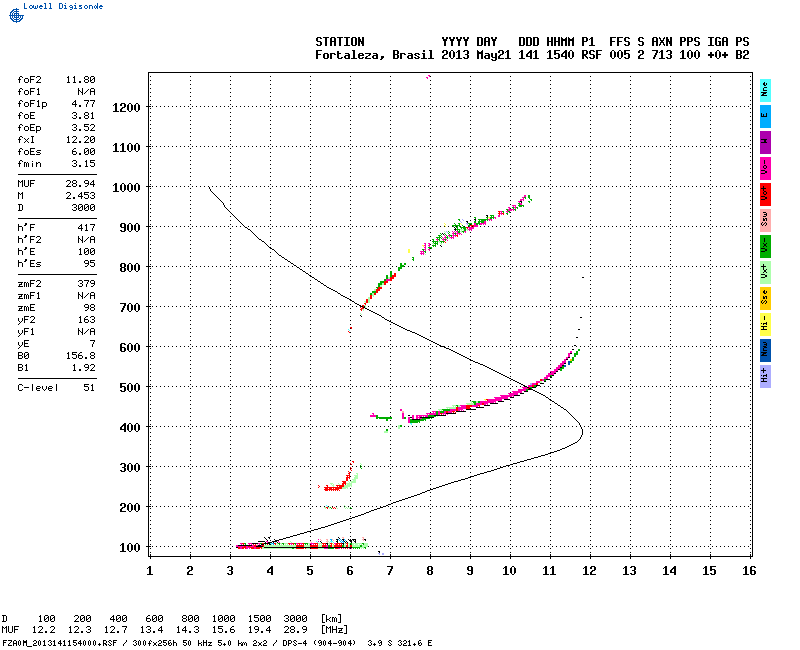Click the Lowell Digisonde globe logo

tap(16, 15)
